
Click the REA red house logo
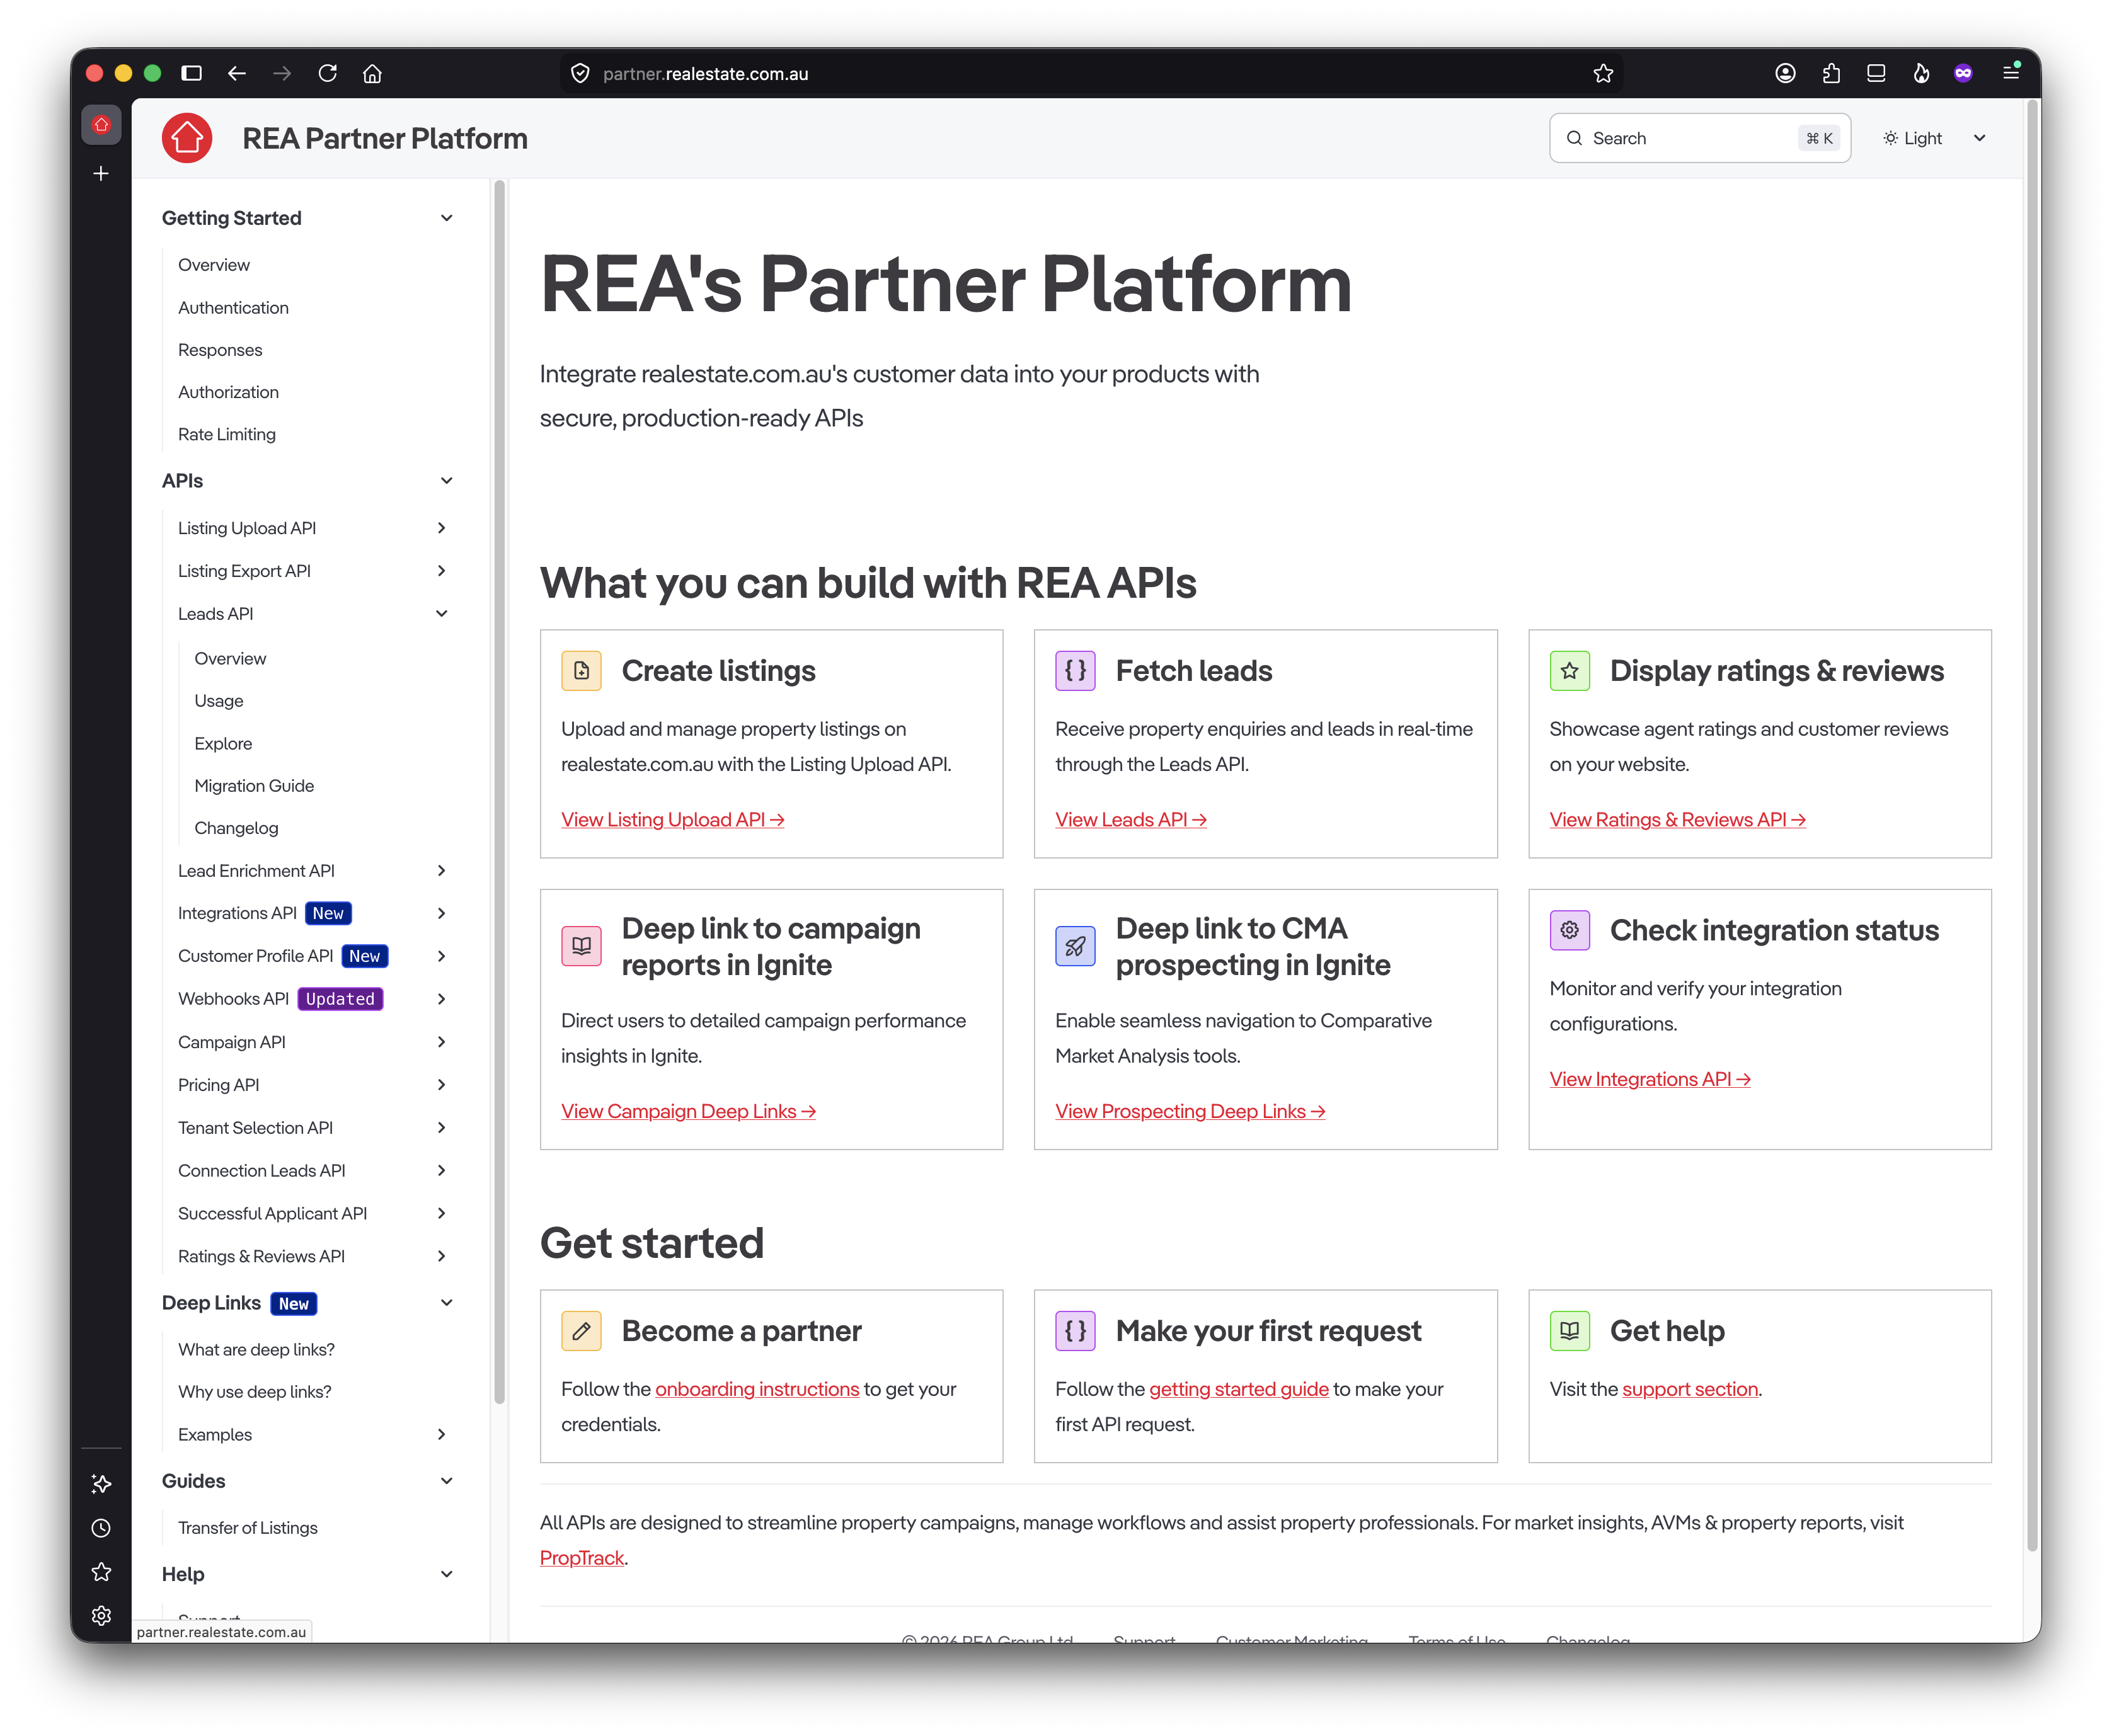click(x=187, y=138)
